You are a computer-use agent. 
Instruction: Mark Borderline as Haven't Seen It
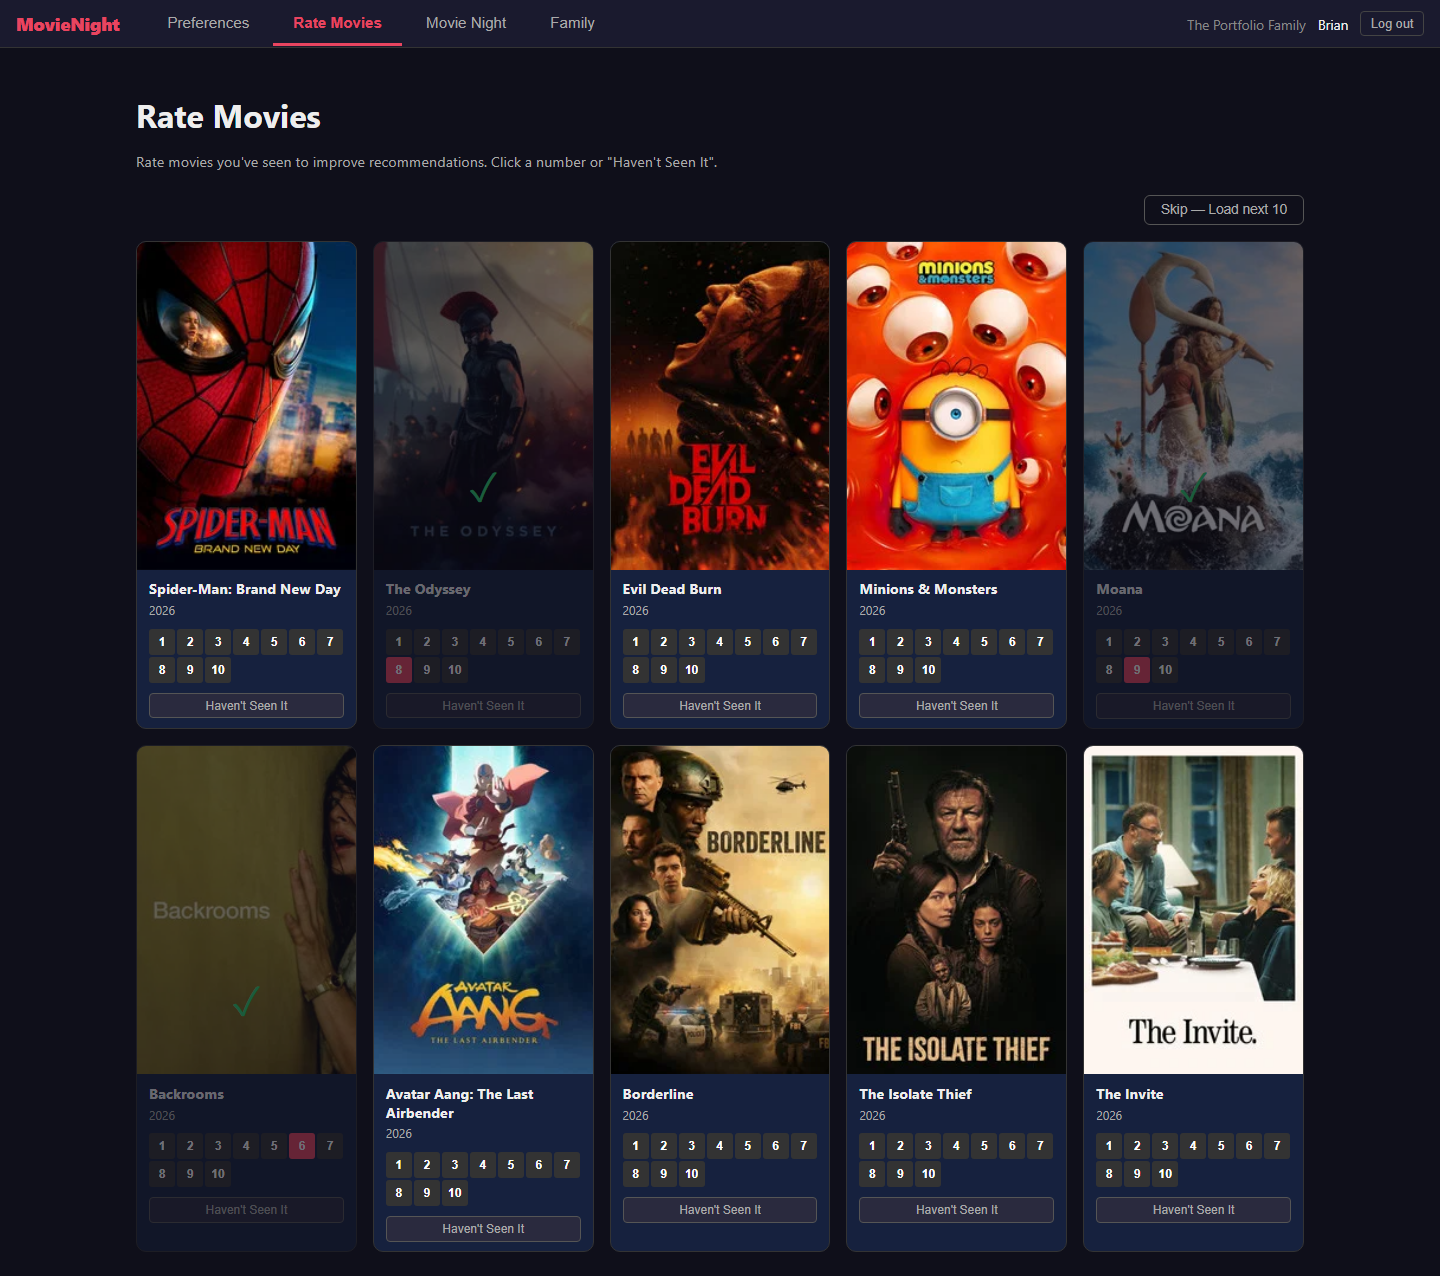[720, 1210]
